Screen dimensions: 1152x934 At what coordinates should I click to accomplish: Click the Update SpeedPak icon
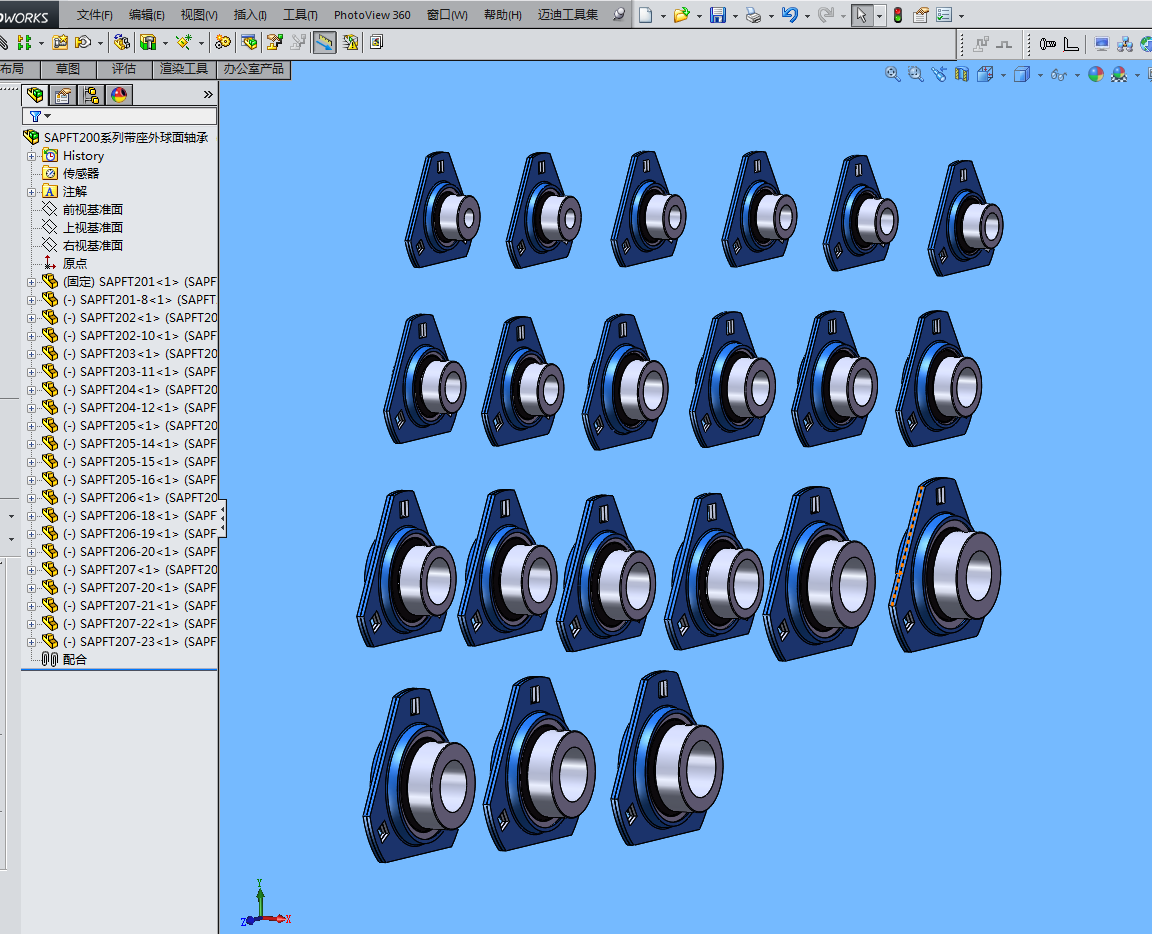coord(350,43)
